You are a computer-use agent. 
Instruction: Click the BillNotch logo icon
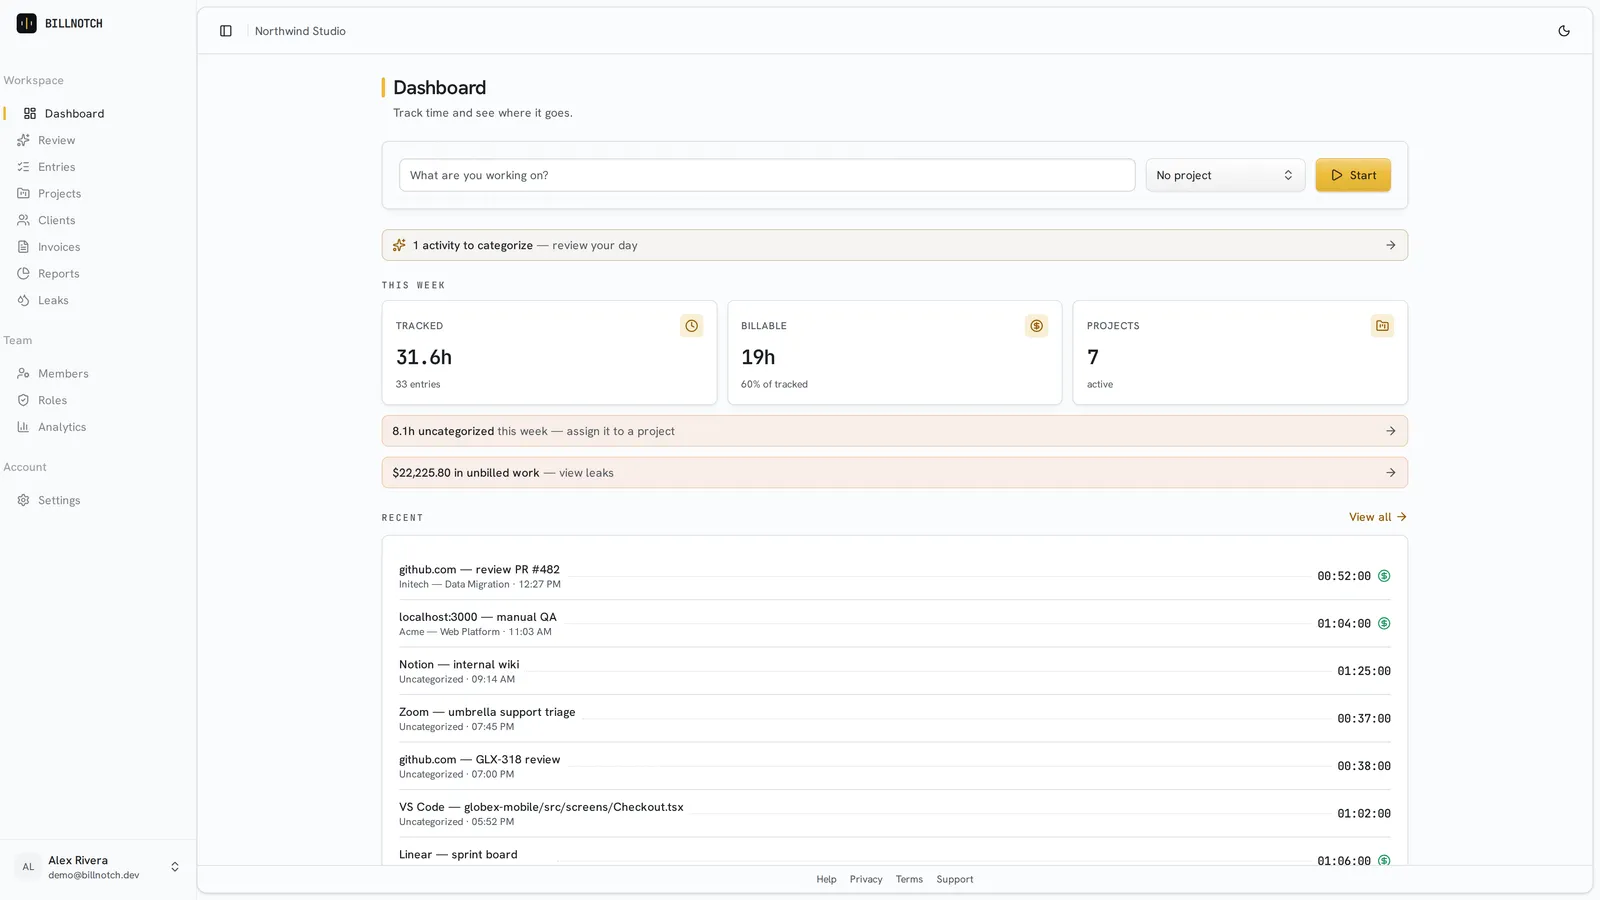click(x=27, y=23)
